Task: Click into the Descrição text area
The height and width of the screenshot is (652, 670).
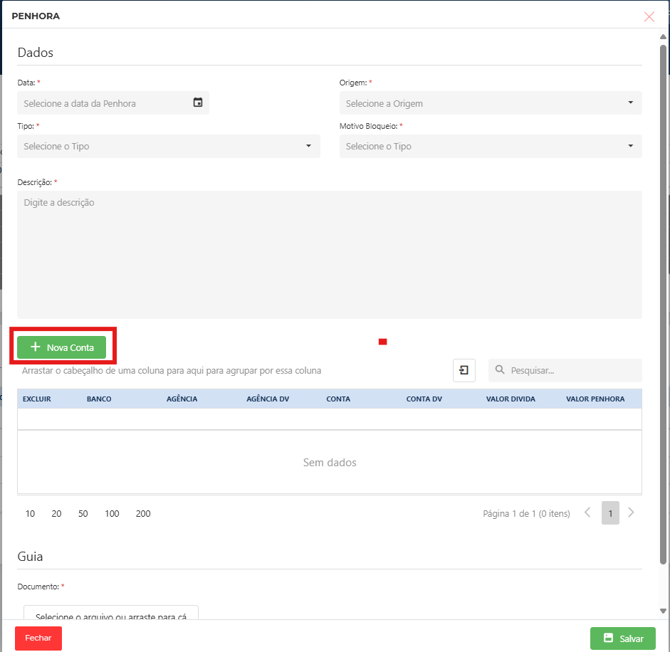Action: click(x=329, y=254)
